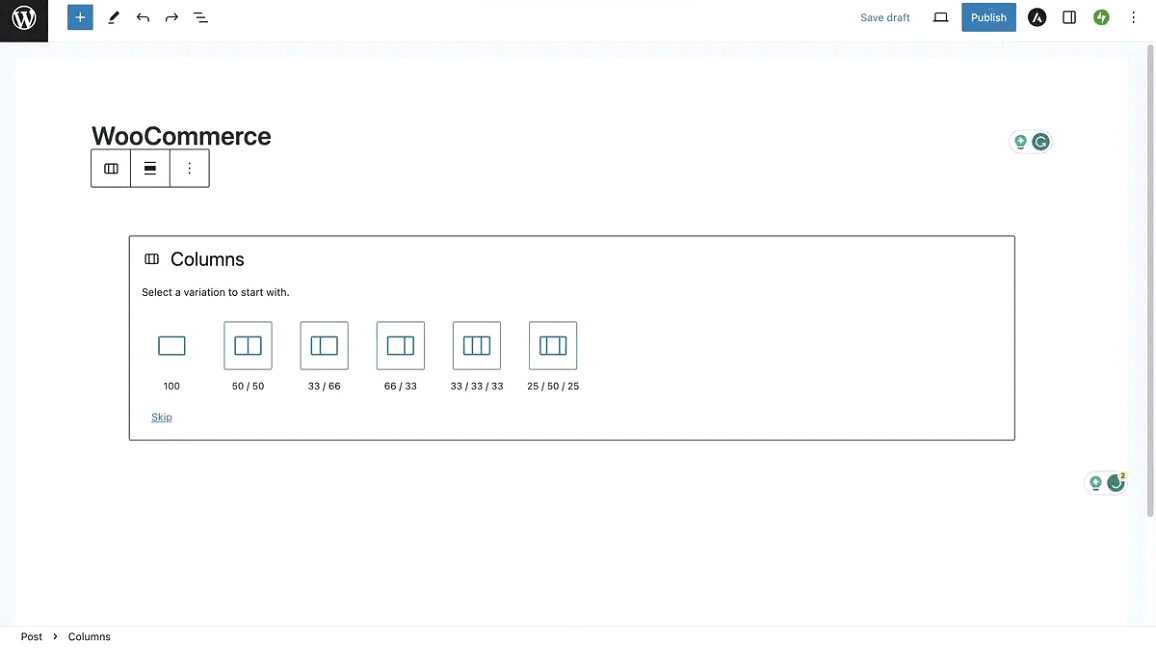Open the Astra settings icon
Image resolution: width=1156 pixels, height=648 pixels.
point(1037,18)
